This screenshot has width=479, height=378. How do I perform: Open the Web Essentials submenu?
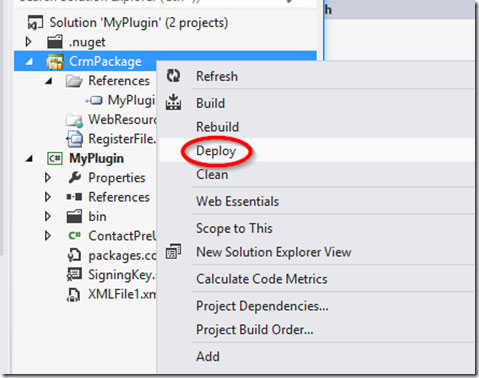[x=237, y=201]
